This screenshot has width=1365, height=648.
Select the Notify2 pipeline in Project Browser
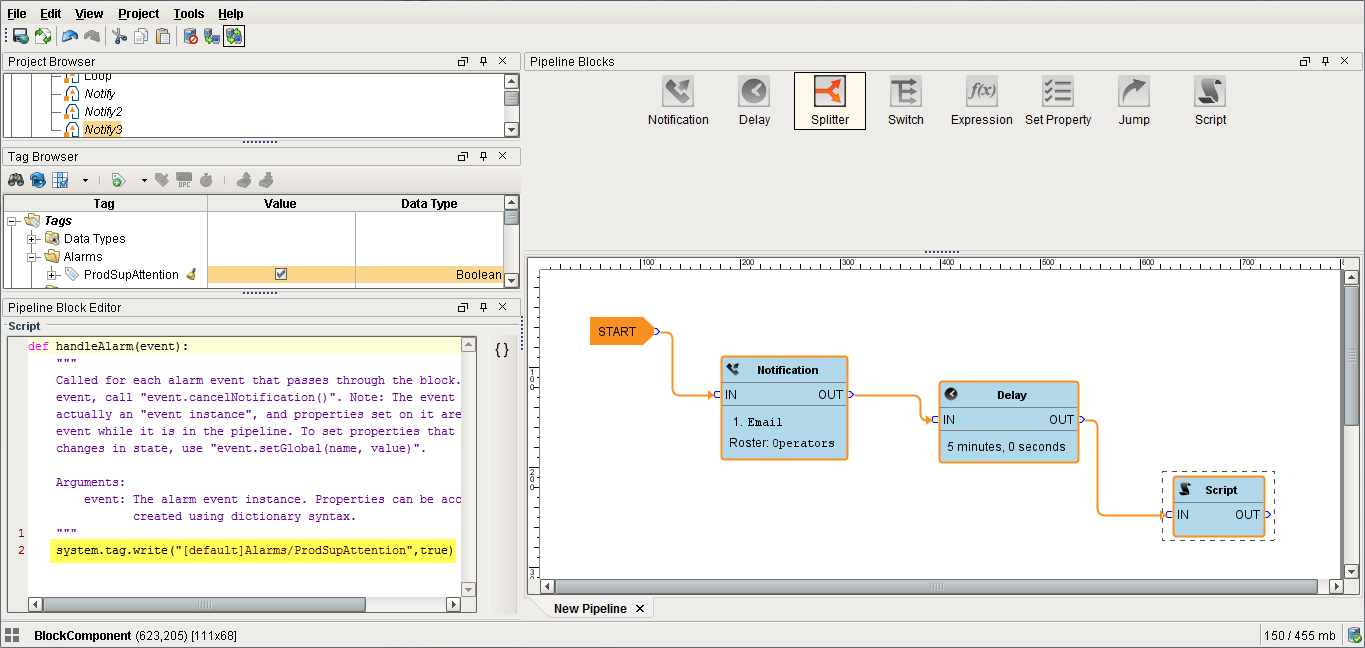[x=103, y=112]
